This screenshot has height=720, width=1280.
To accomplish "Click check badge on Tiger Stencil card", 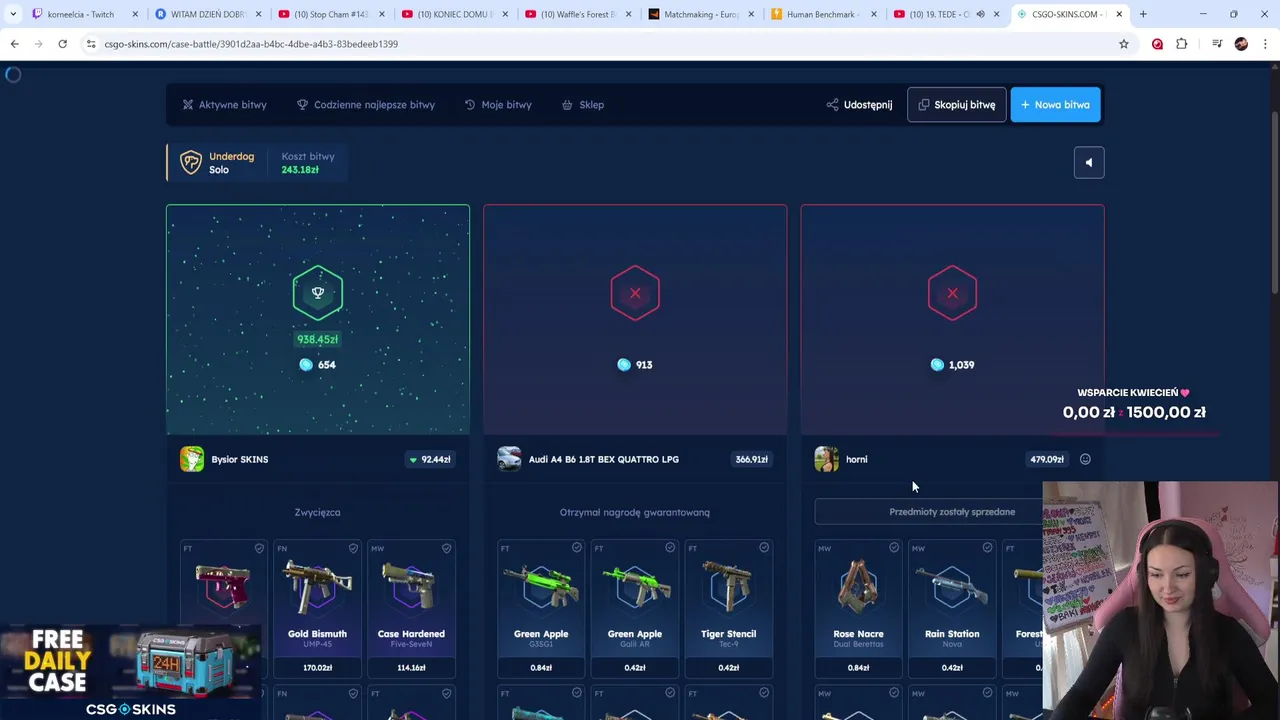I will [x=763, y=548].
